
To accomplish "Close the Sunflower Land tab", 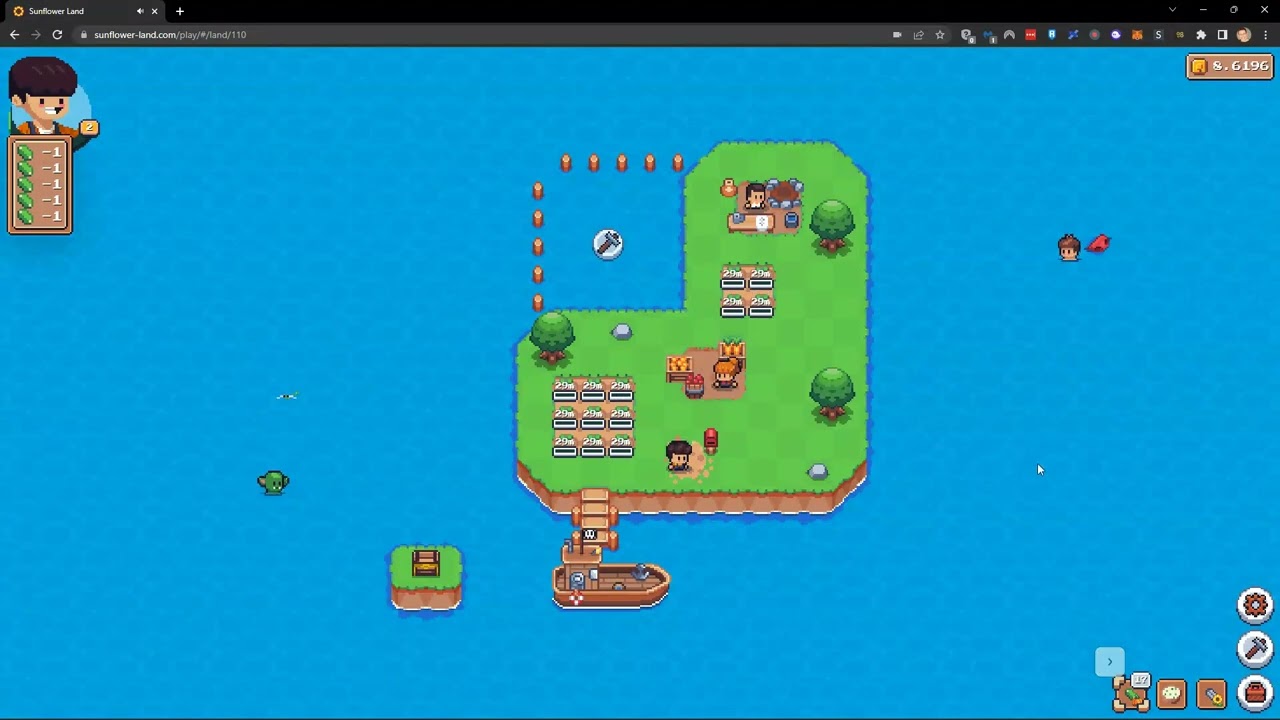I will [154, 11].
